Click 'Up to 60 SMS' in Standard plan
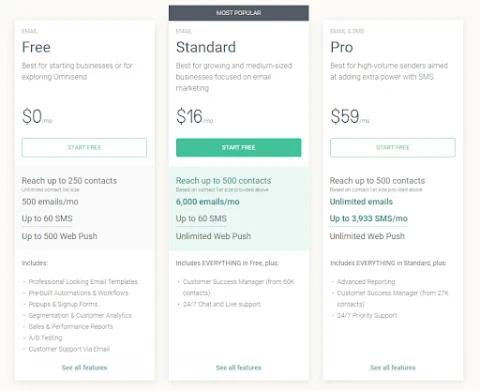This screenshot has width=480, height=391. click(x=201, y=219)
